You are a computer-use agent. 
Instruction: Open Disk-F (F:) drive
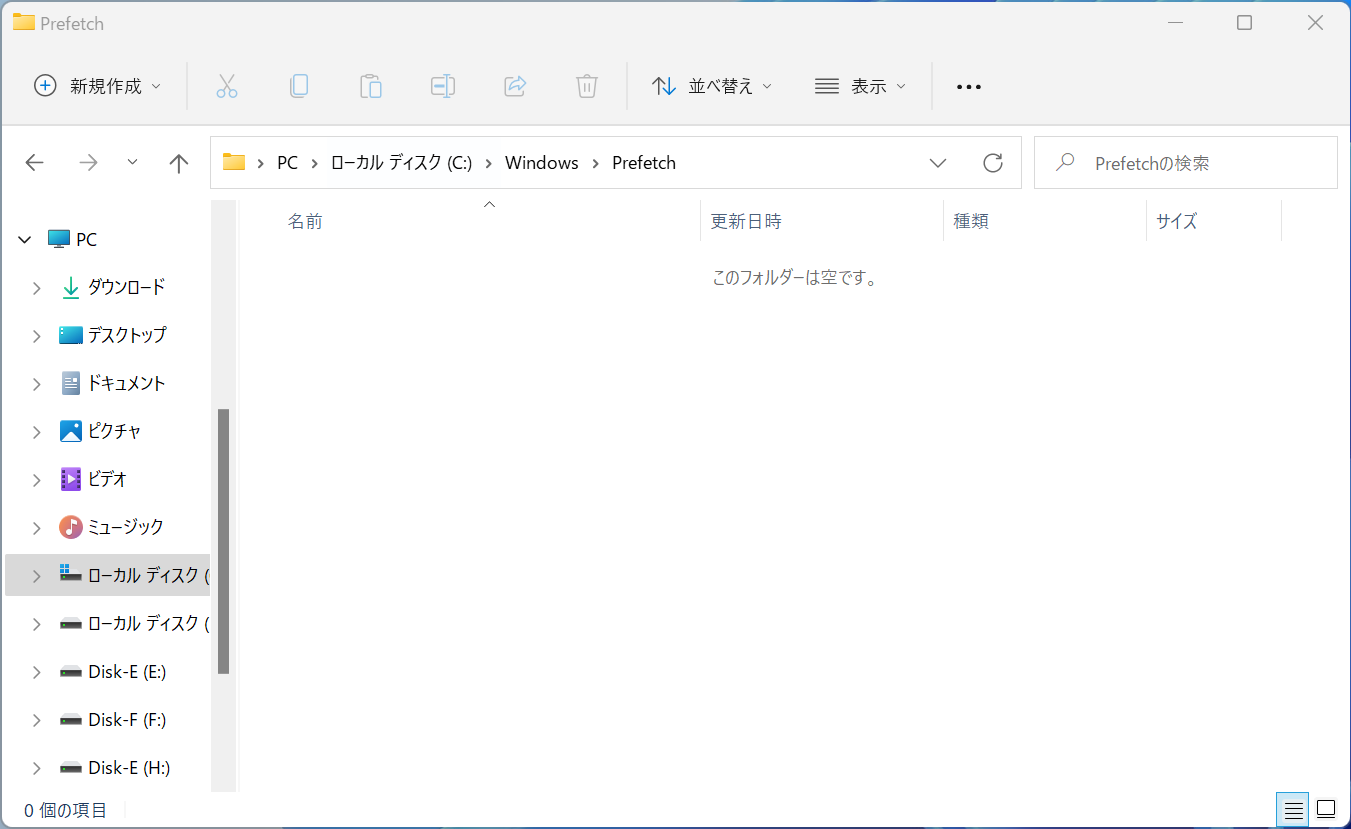(x=126, y=720)
